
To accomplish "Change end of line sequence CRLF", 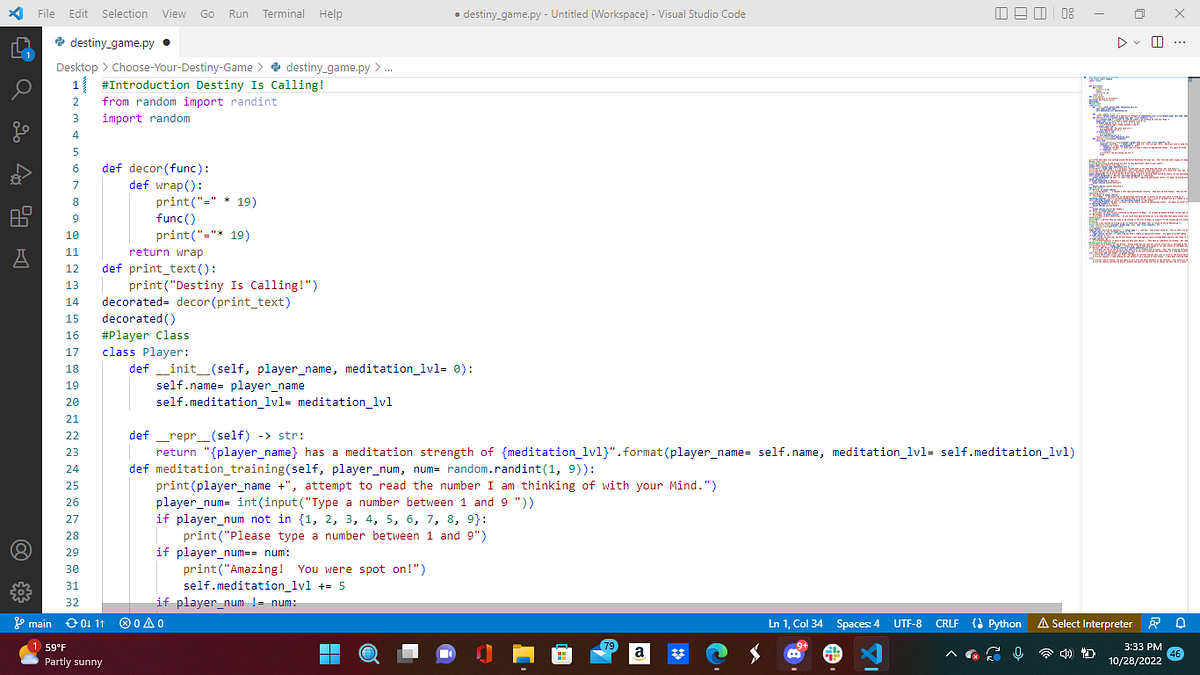I will tap(947, 623).
